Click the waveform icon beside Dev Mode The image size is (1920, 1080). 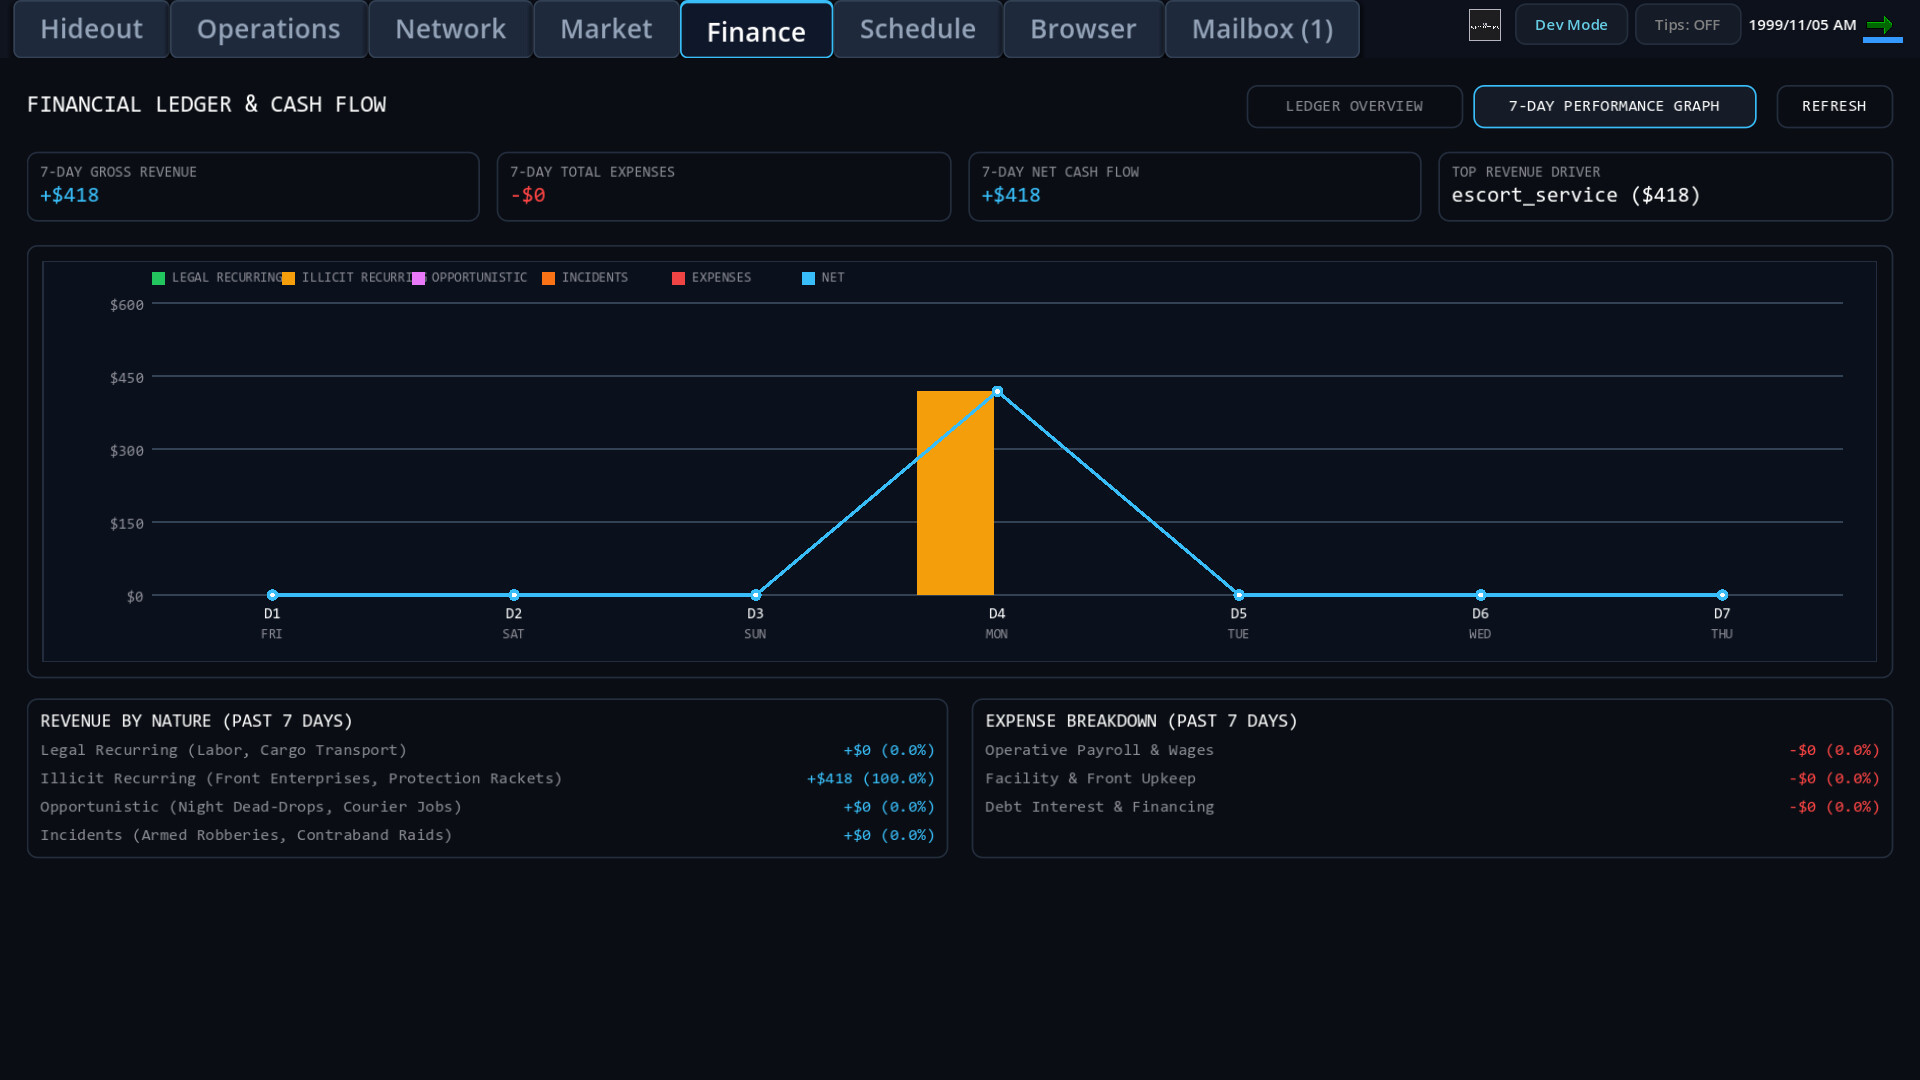1484,25
